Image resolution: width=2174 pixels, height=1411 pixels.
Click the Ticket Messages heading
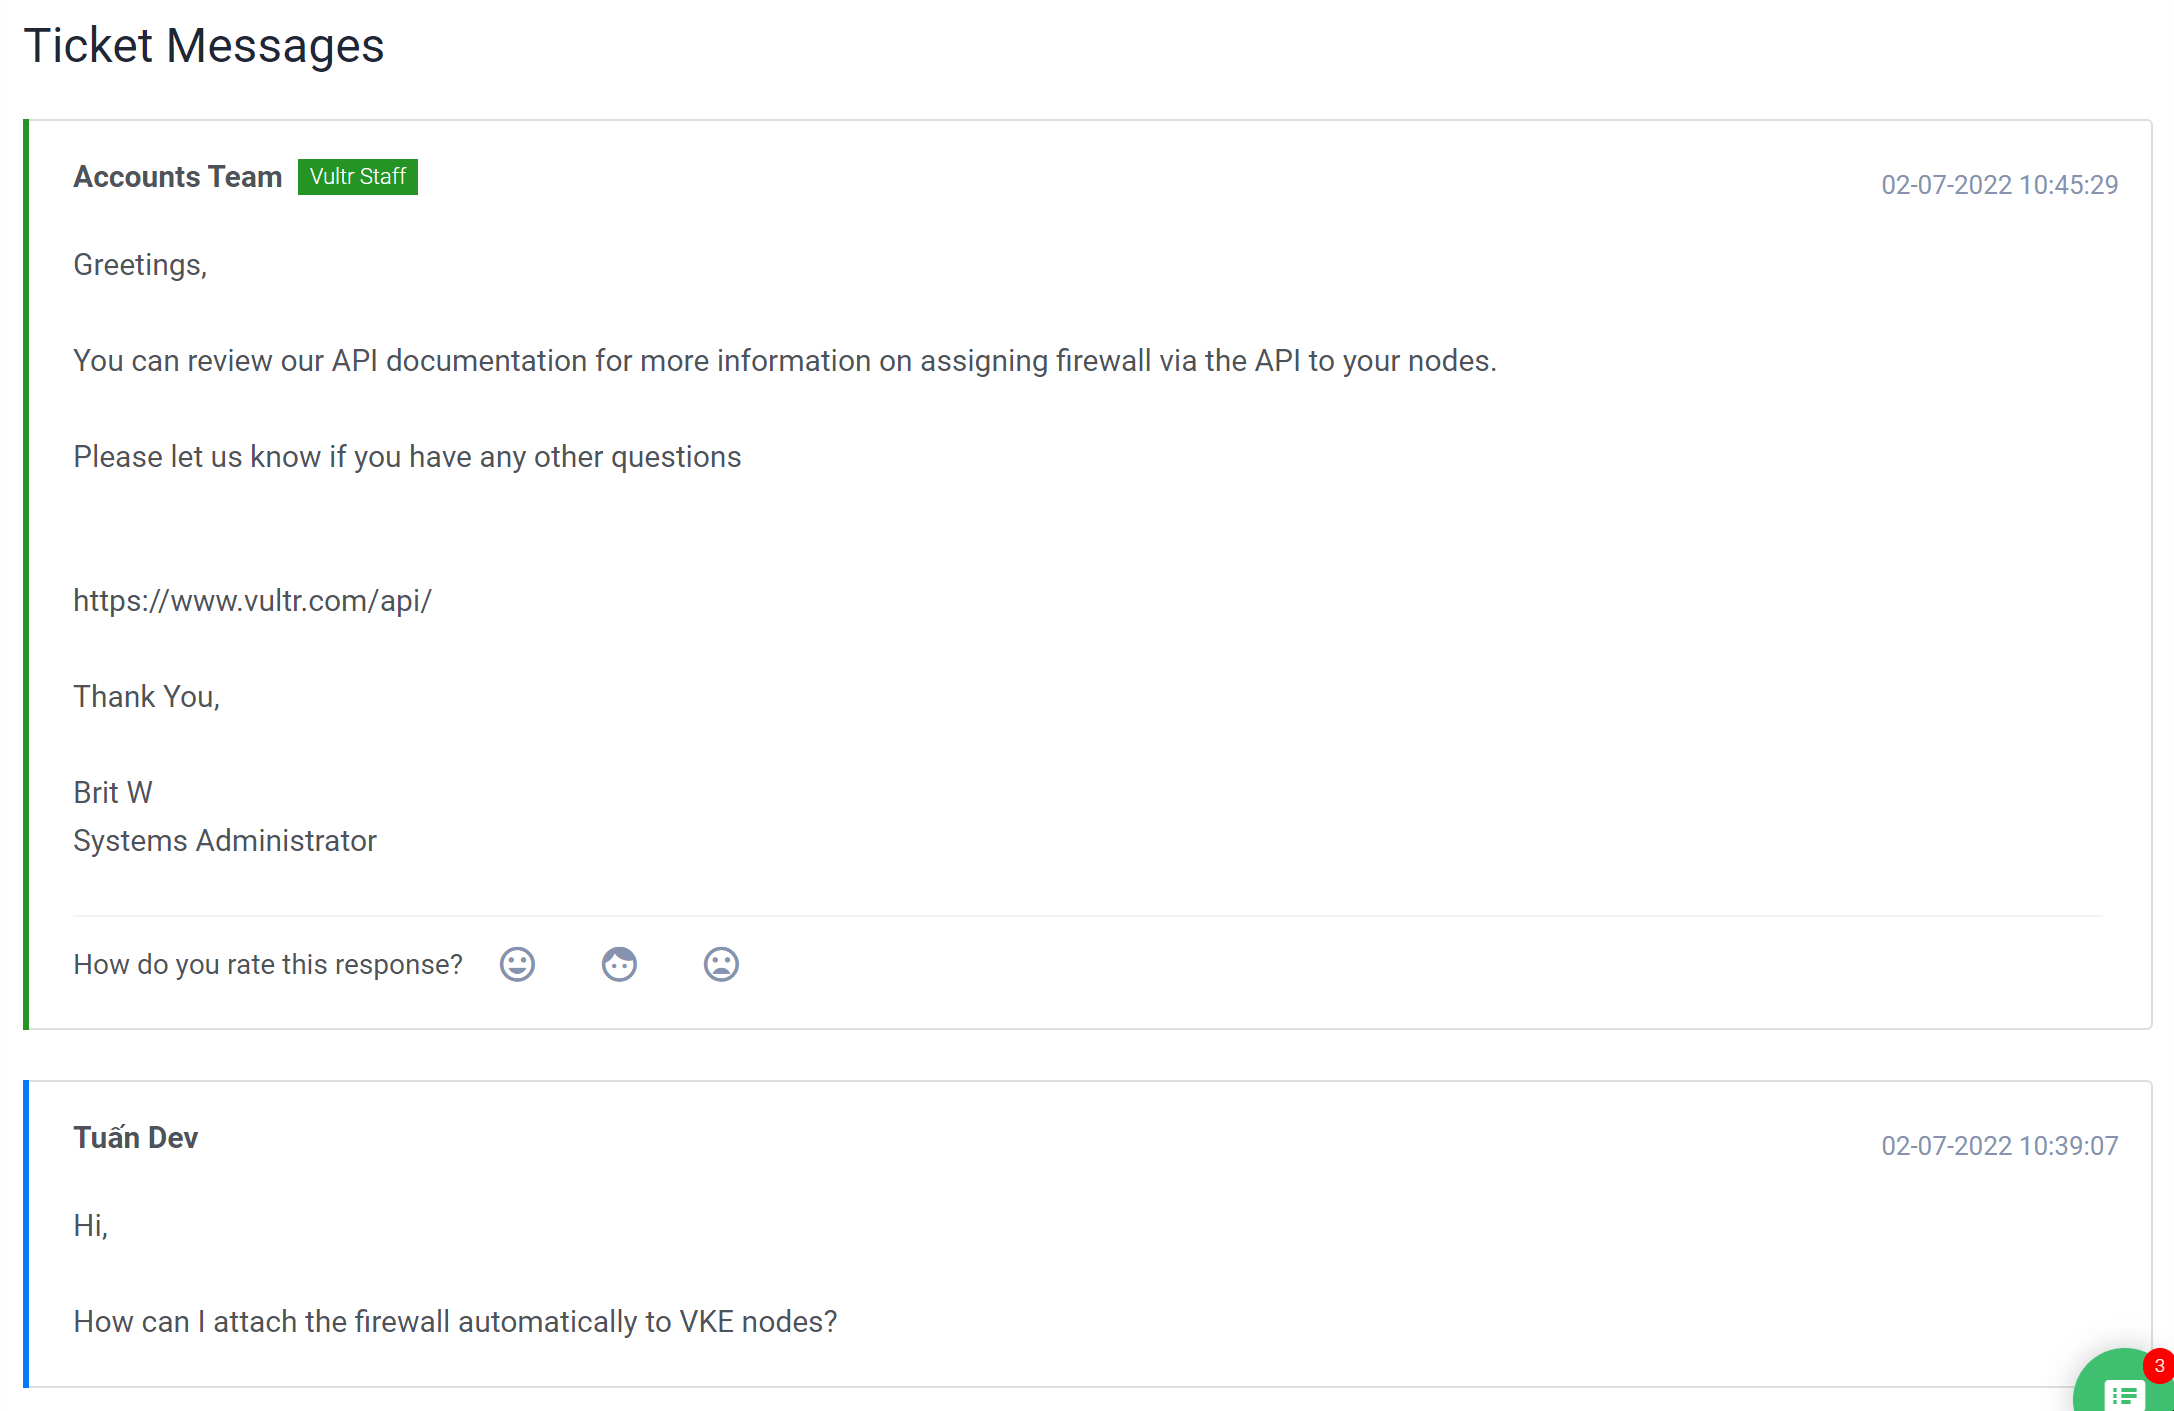pyautogui.click(x=204, y=46)
